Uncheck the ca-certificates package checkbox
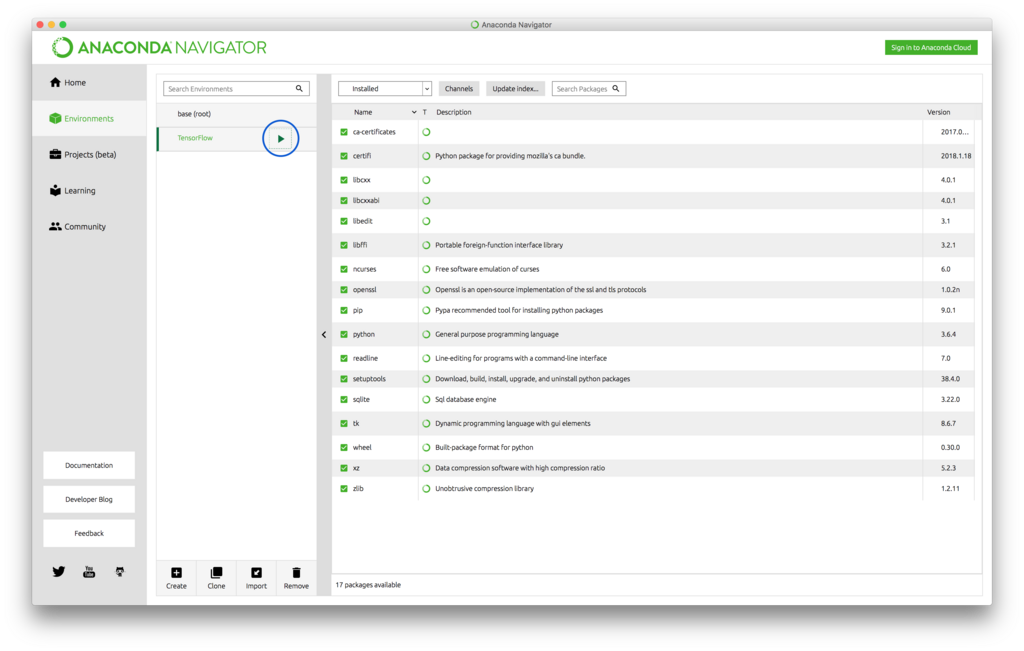Image resolution: width=1024 pixels, height=651 pixels. 344,132
